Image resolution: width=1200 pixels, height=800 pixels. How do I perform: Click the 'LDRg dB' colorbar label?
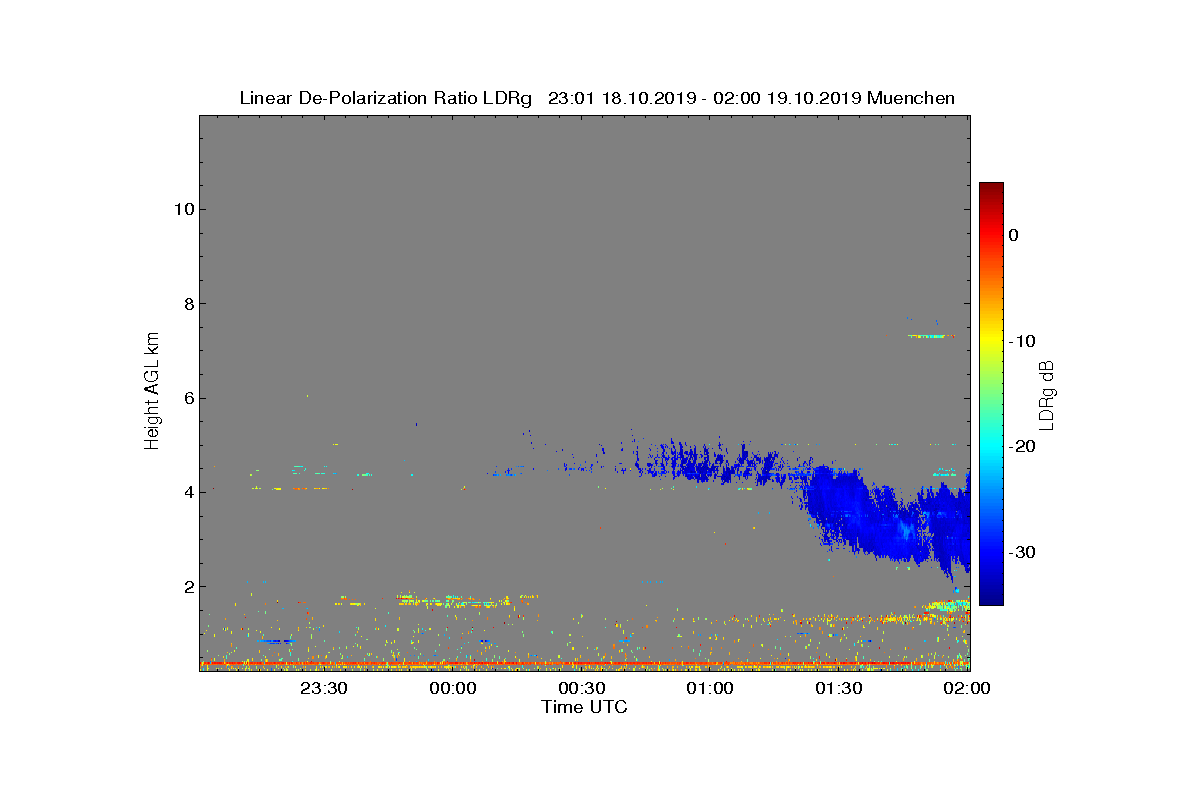coord(1047,394)
